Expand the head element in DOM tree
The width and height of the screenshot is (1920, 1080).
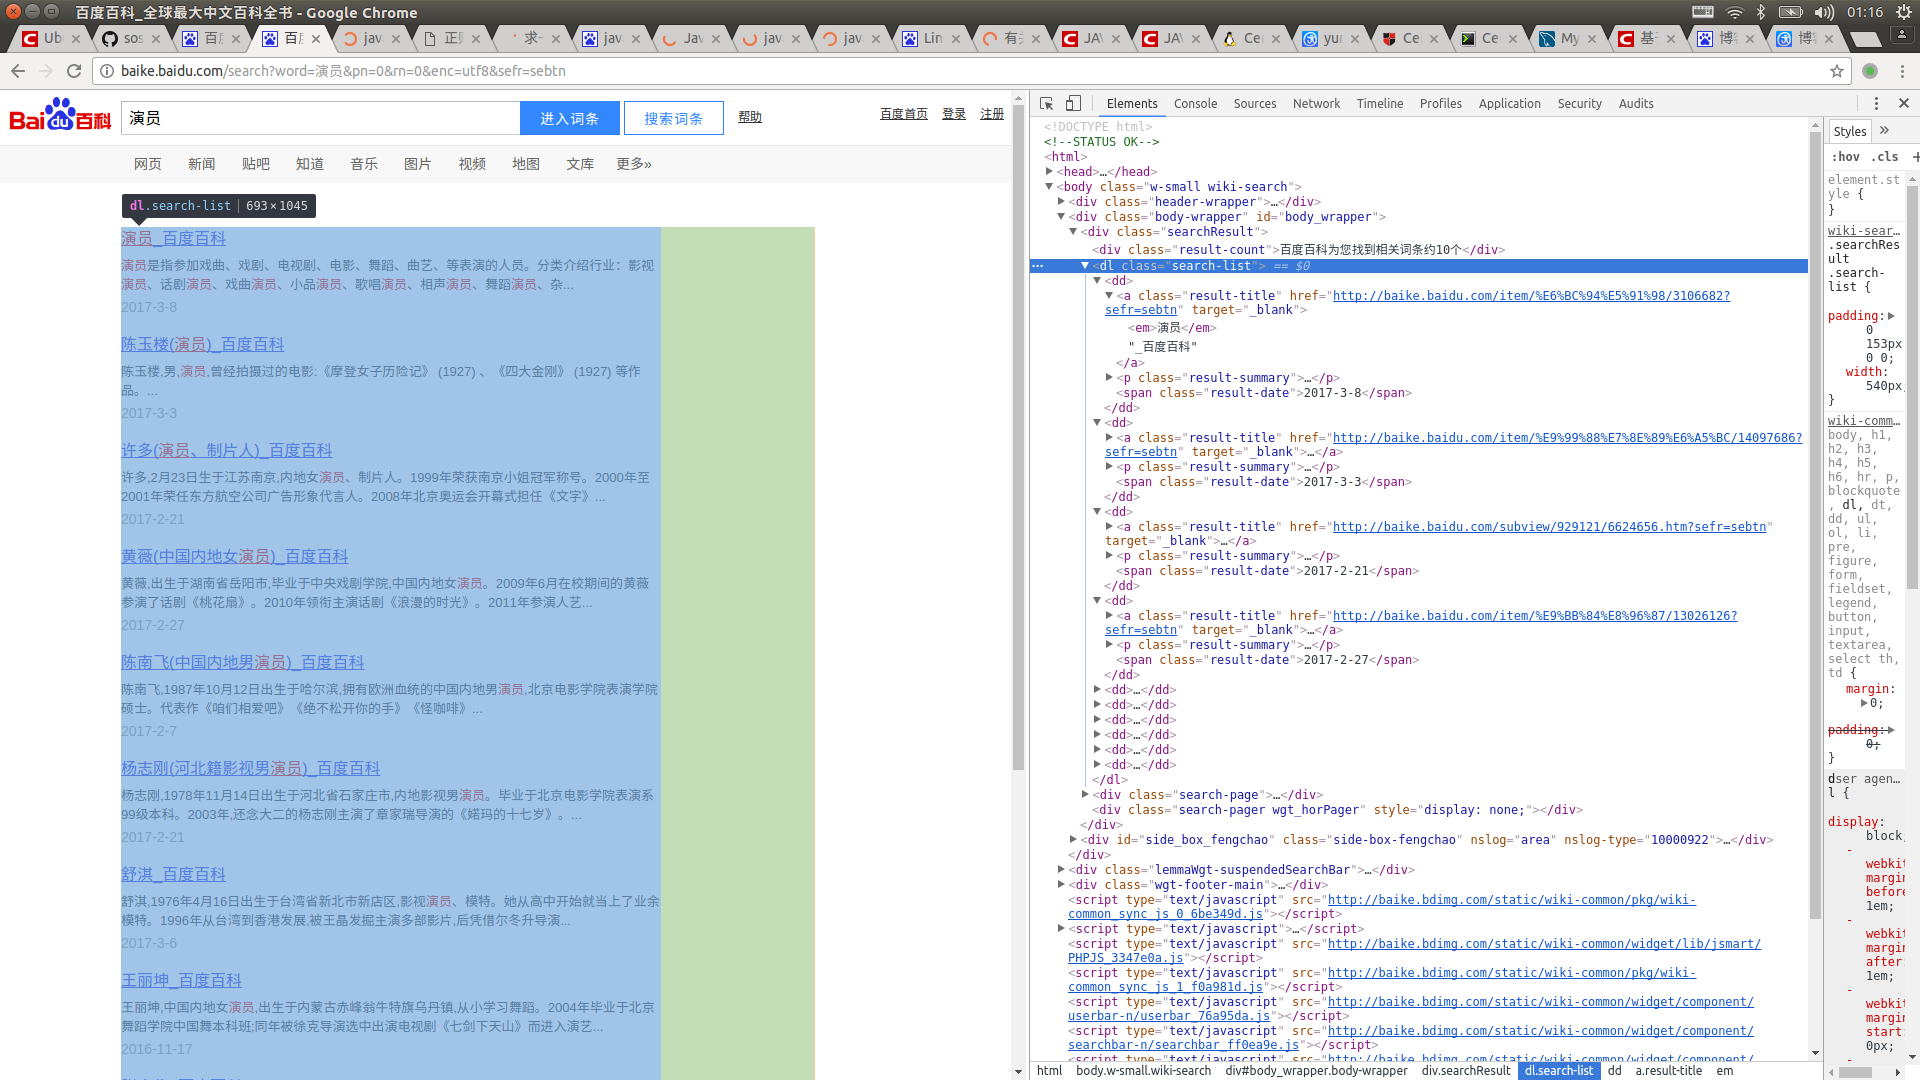[x=1048, y=171]
